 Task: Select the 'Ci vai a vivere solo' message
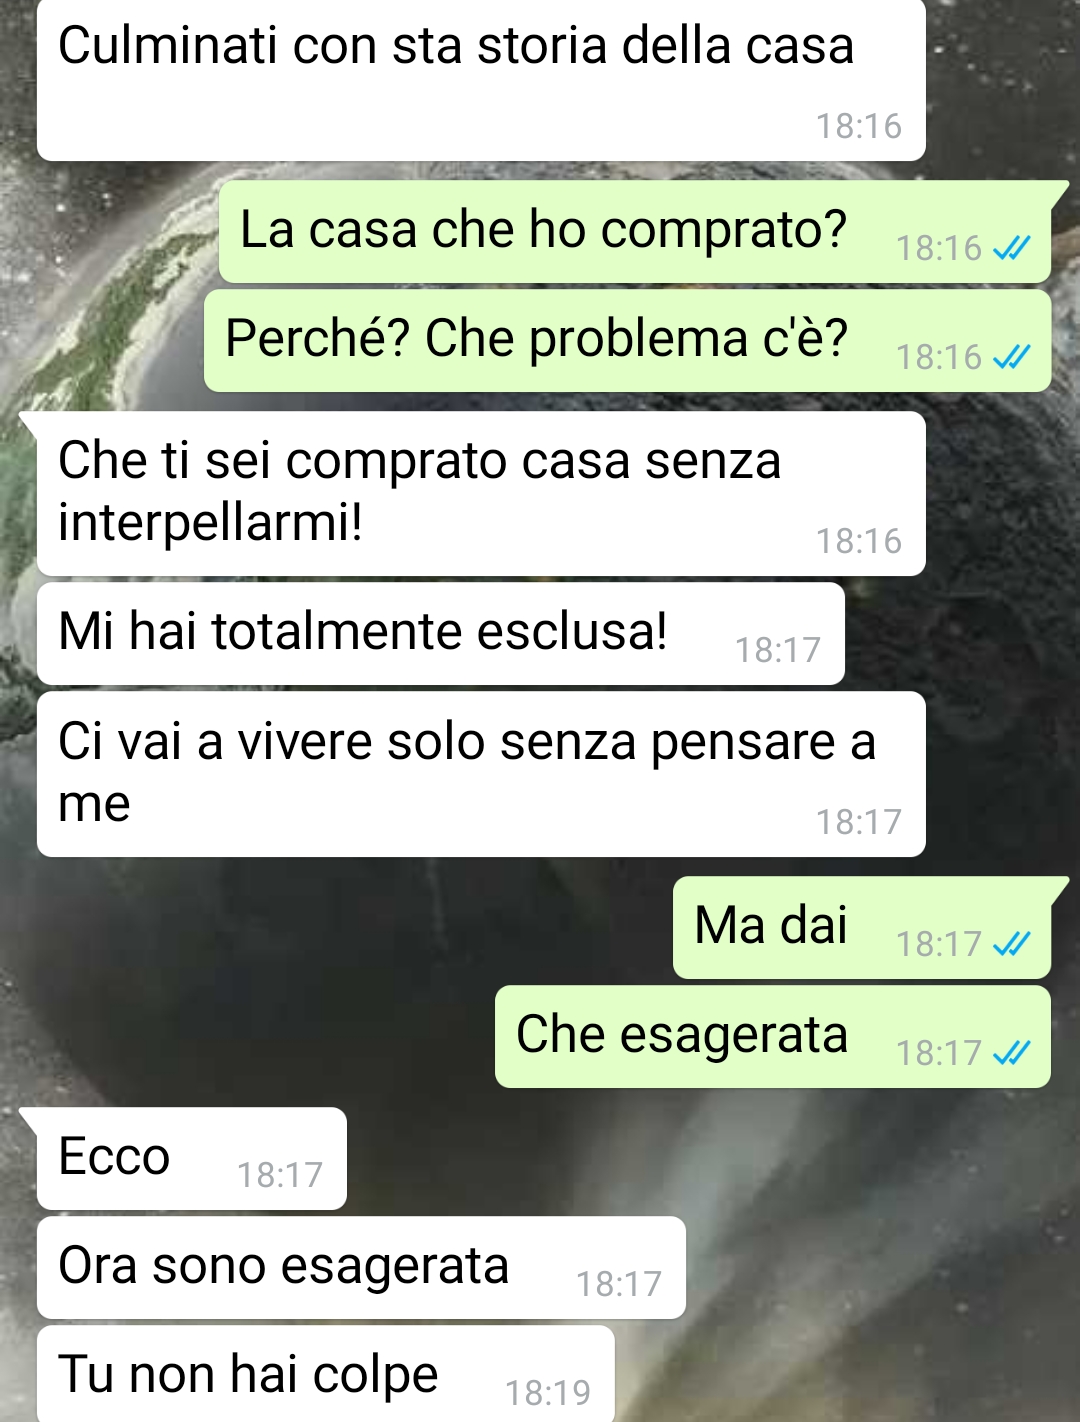481,774
